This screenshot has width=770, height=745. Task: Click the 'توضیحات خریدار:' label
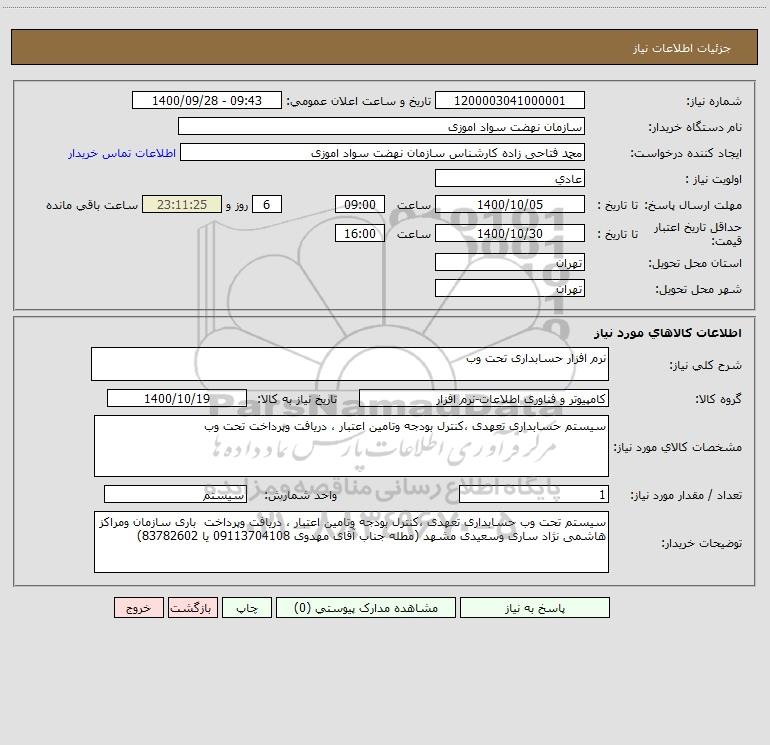point(701,543)
